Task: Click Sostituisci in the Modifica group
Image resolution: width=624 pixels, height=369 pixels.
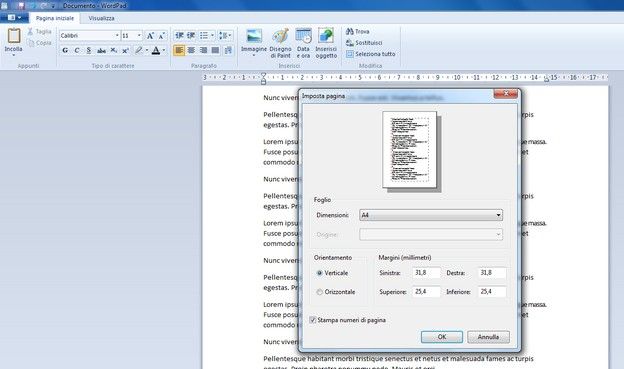Action: click(364, 43)
